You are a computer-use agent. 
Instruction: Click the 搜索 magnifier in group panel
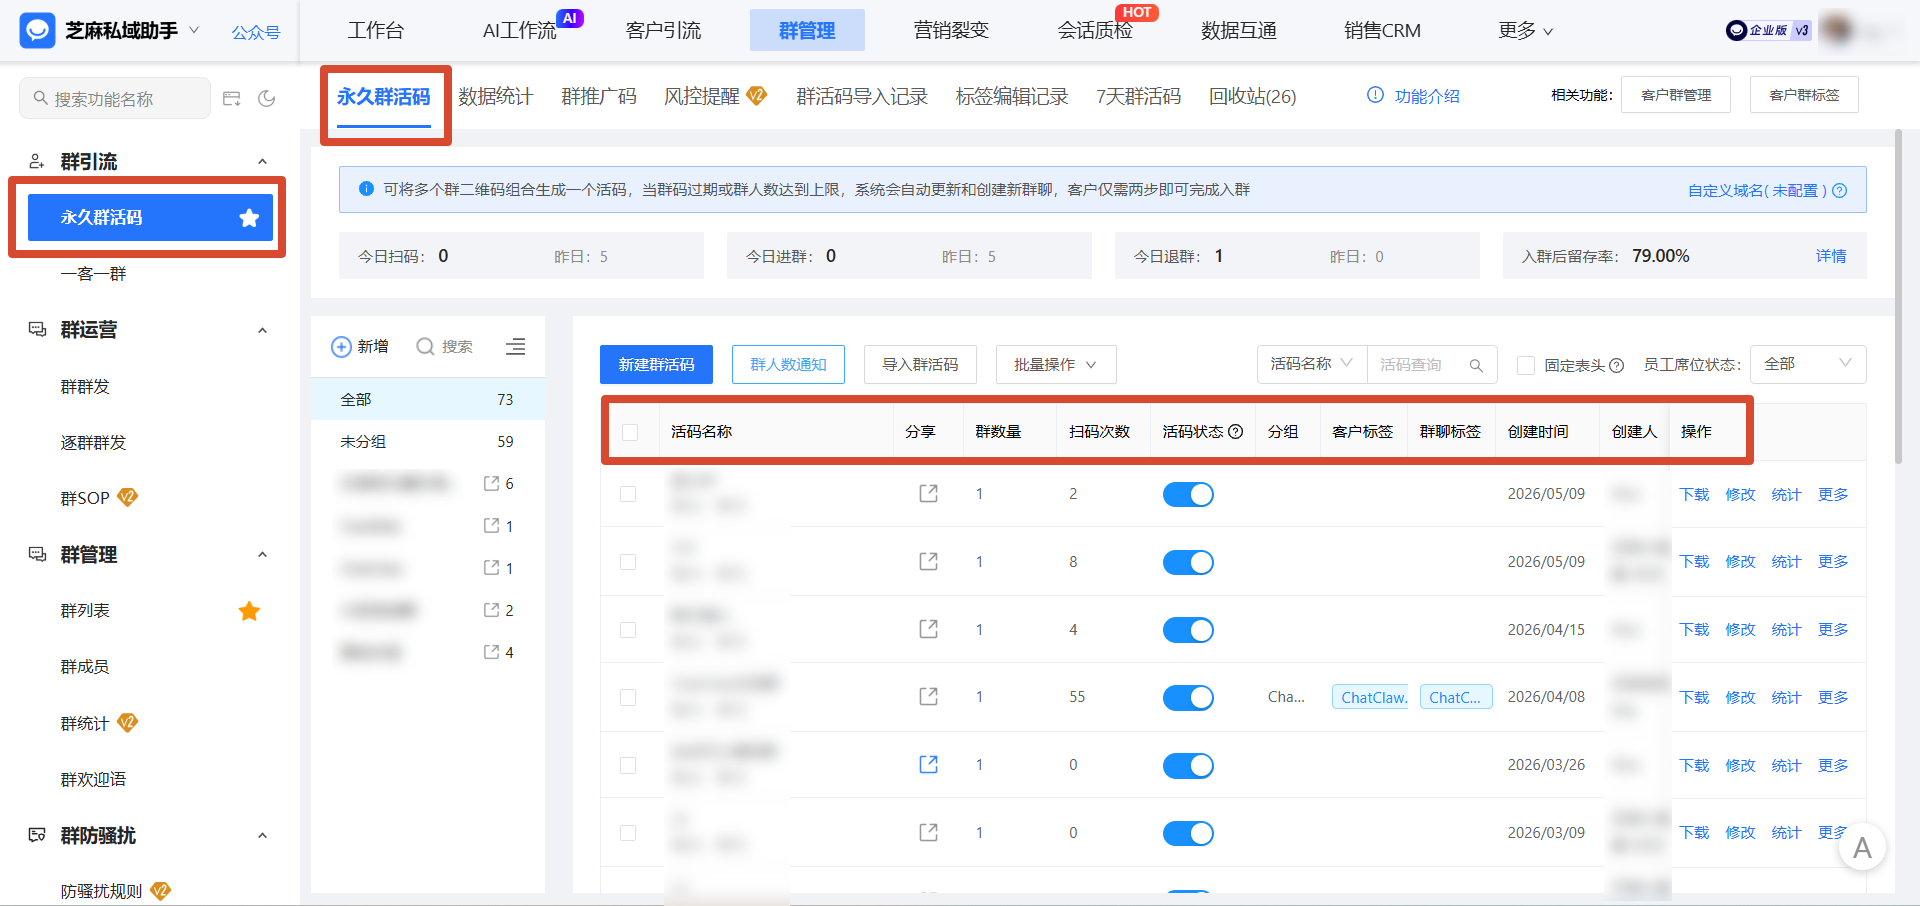(425, 347)
